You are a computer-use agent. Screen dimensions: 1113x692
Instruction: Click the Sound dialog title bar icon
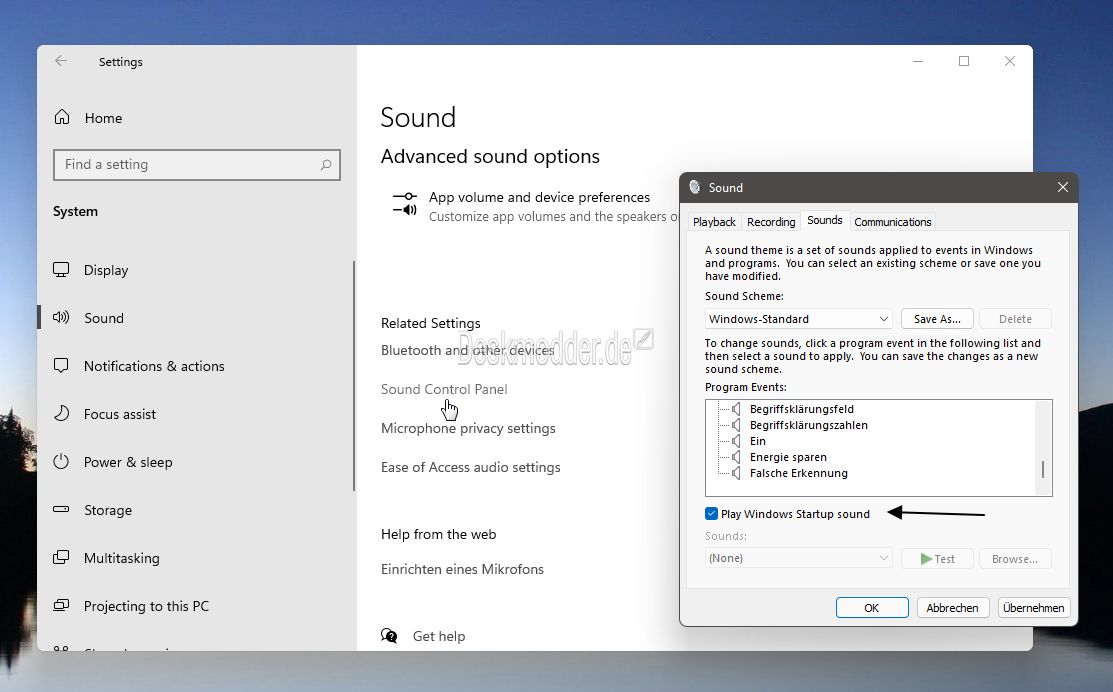coord(695,187)
